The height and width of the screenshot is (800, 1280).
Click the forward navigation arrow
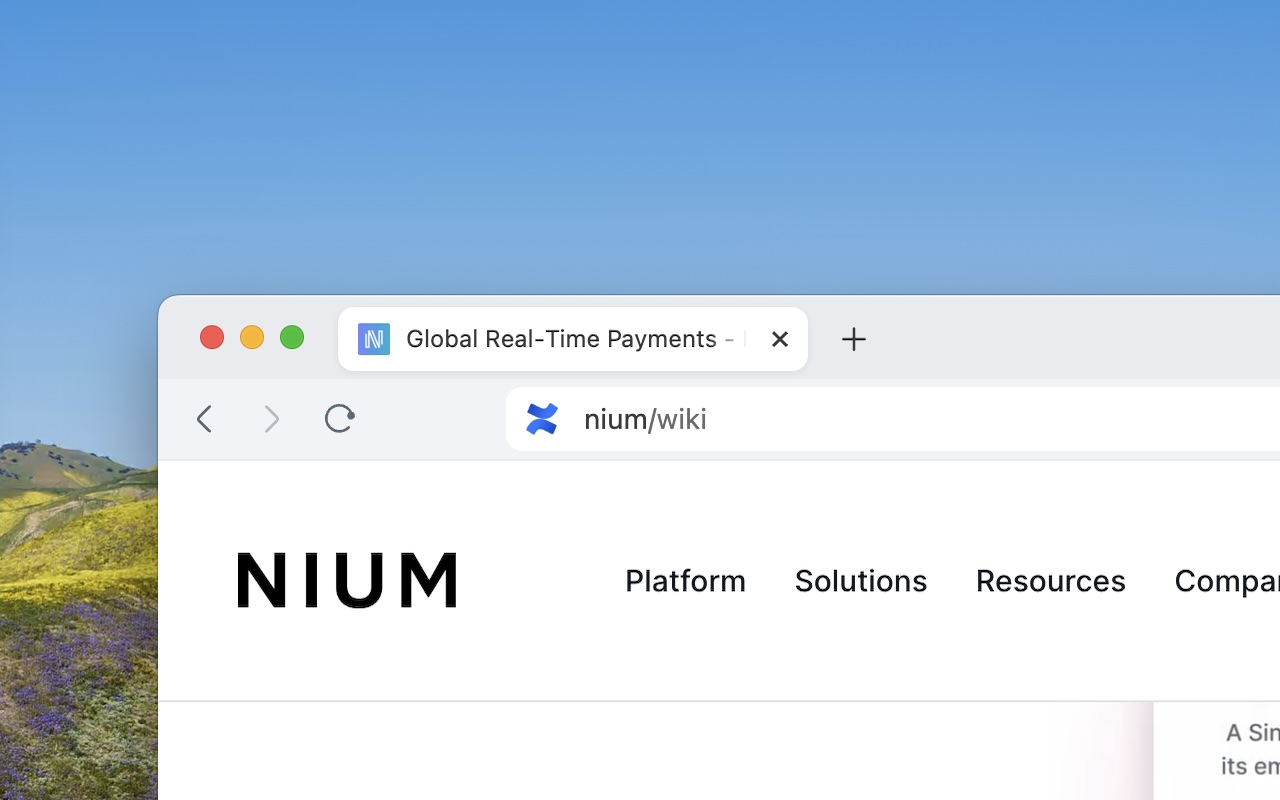click(x=272, y=419)
